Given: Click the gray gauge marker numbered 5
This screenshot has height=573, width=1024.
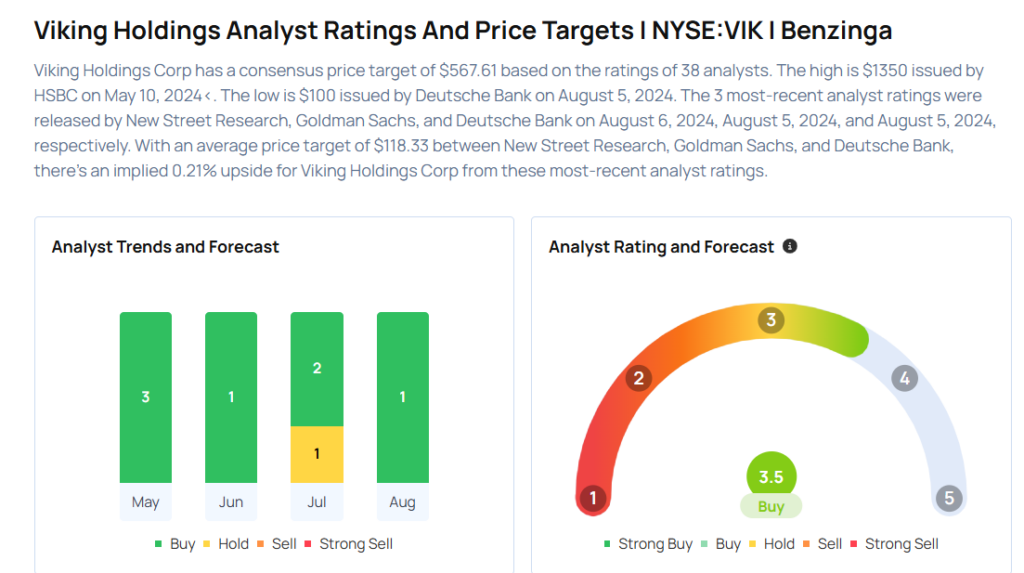Looking at the screenshot, I should [947, 497].
